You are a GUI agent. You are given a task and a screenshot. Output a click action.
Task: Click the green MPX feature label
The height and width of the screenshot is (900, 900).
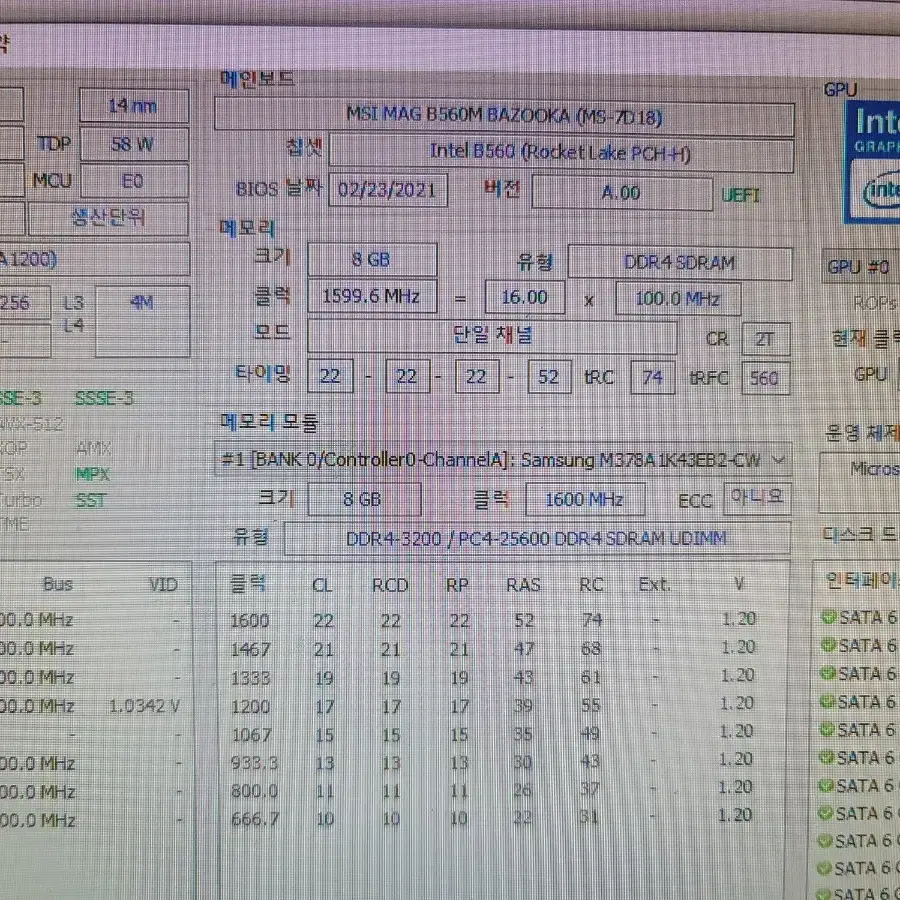tap(92, 474)
